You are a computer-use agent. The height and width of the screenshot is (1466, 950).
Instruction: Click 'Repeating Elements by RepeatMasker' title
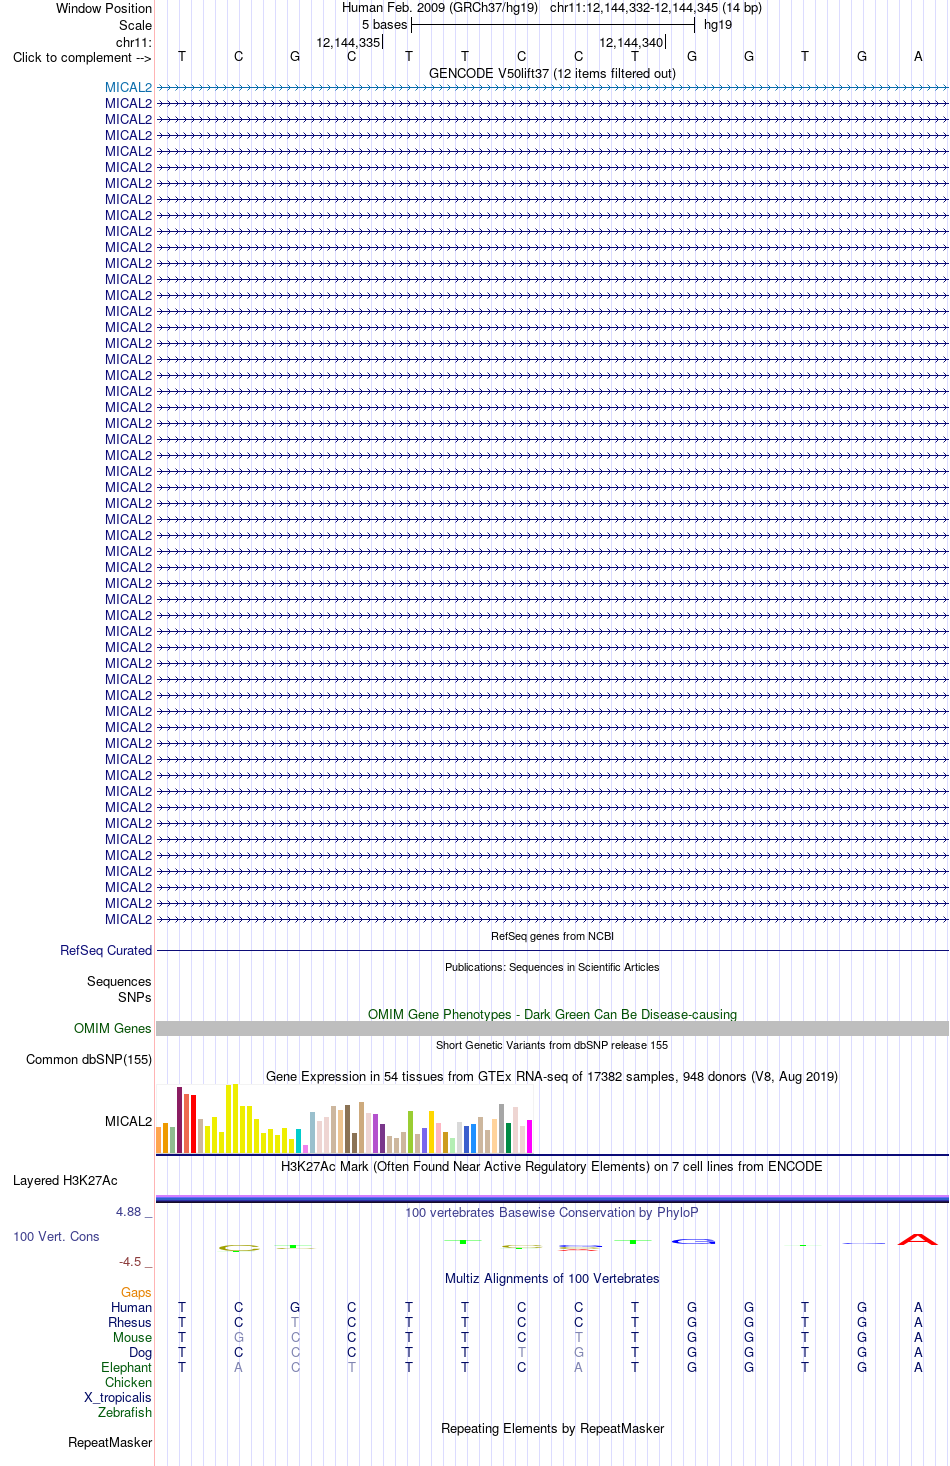pyautogui.click(x=552, y=1428)
